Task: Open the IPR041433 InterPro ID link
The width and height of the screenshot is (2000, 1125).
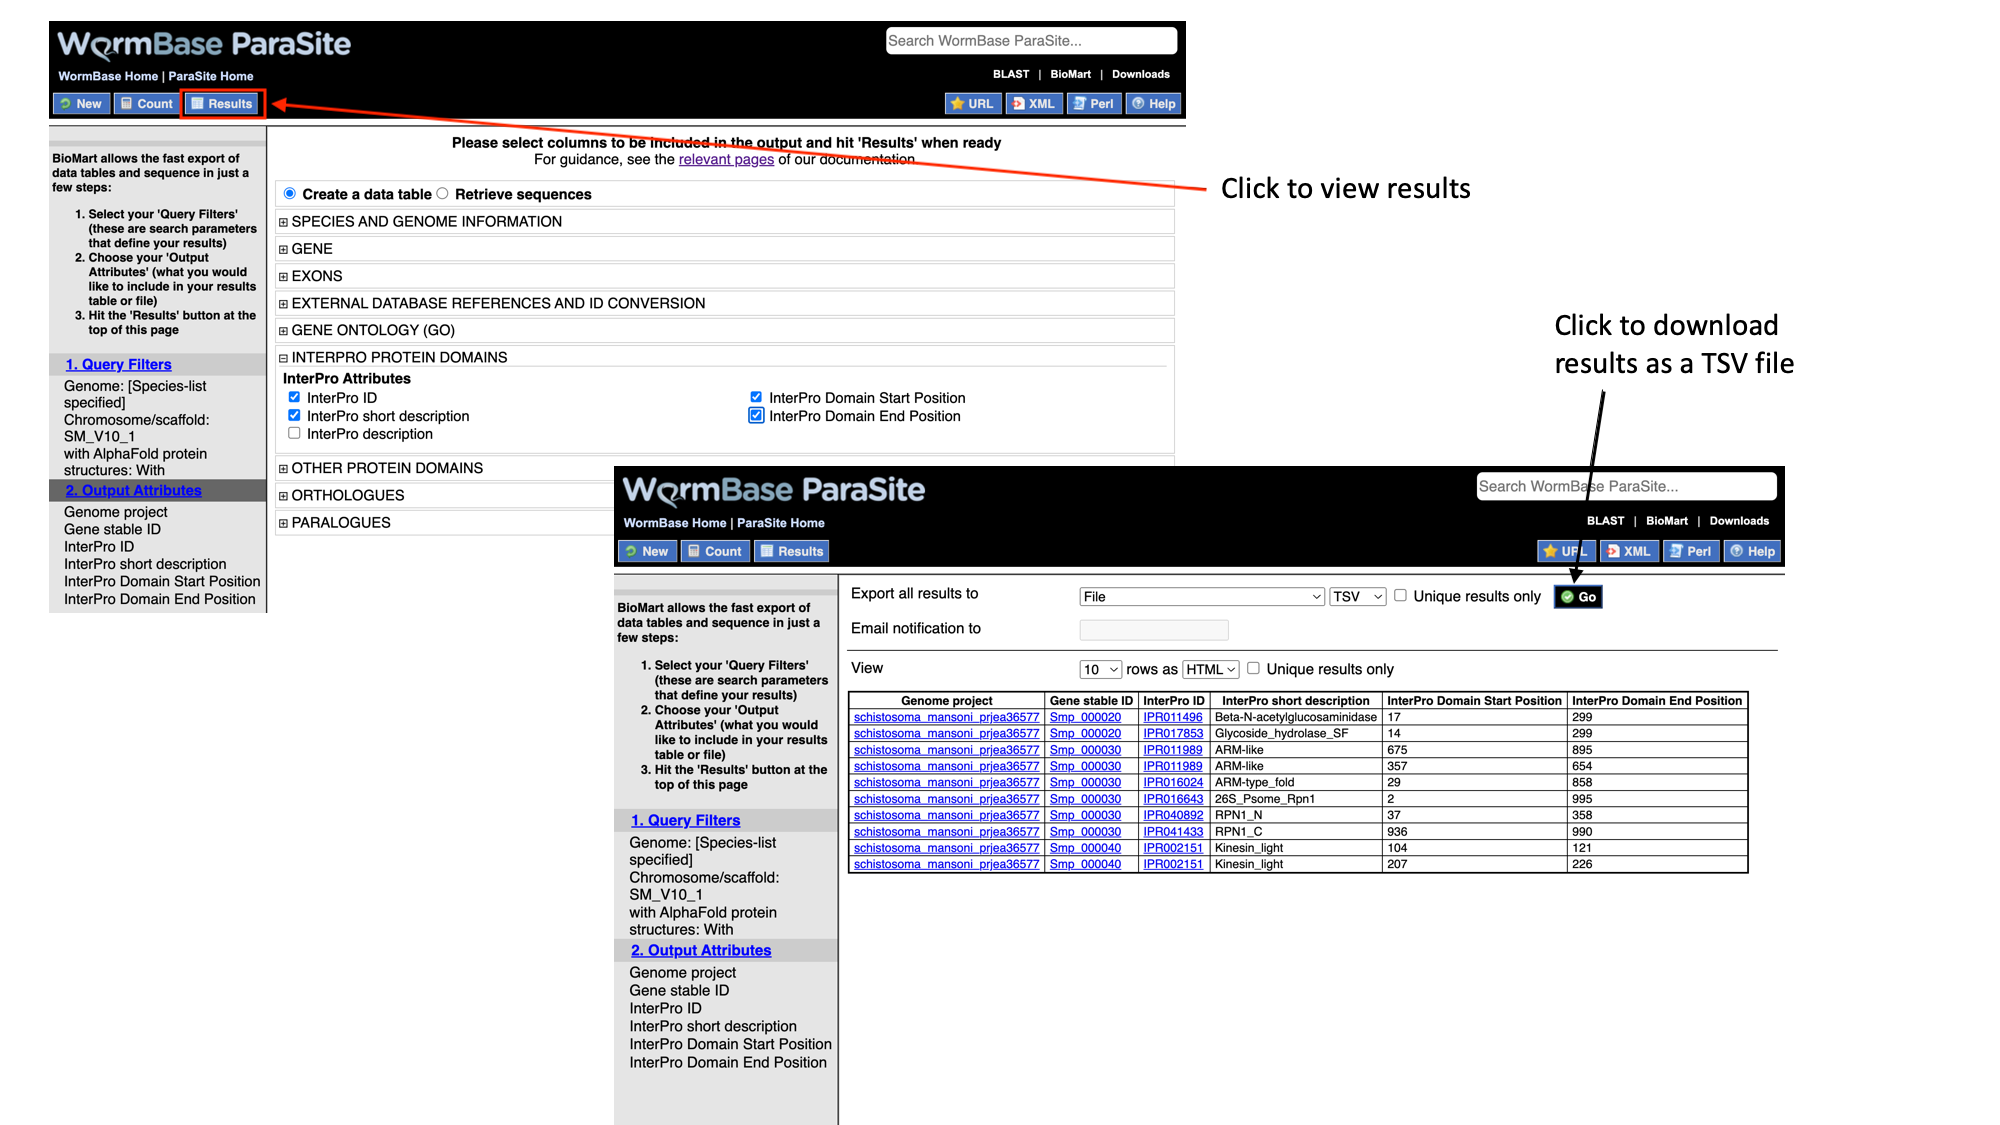Action: click(1173, 832)
